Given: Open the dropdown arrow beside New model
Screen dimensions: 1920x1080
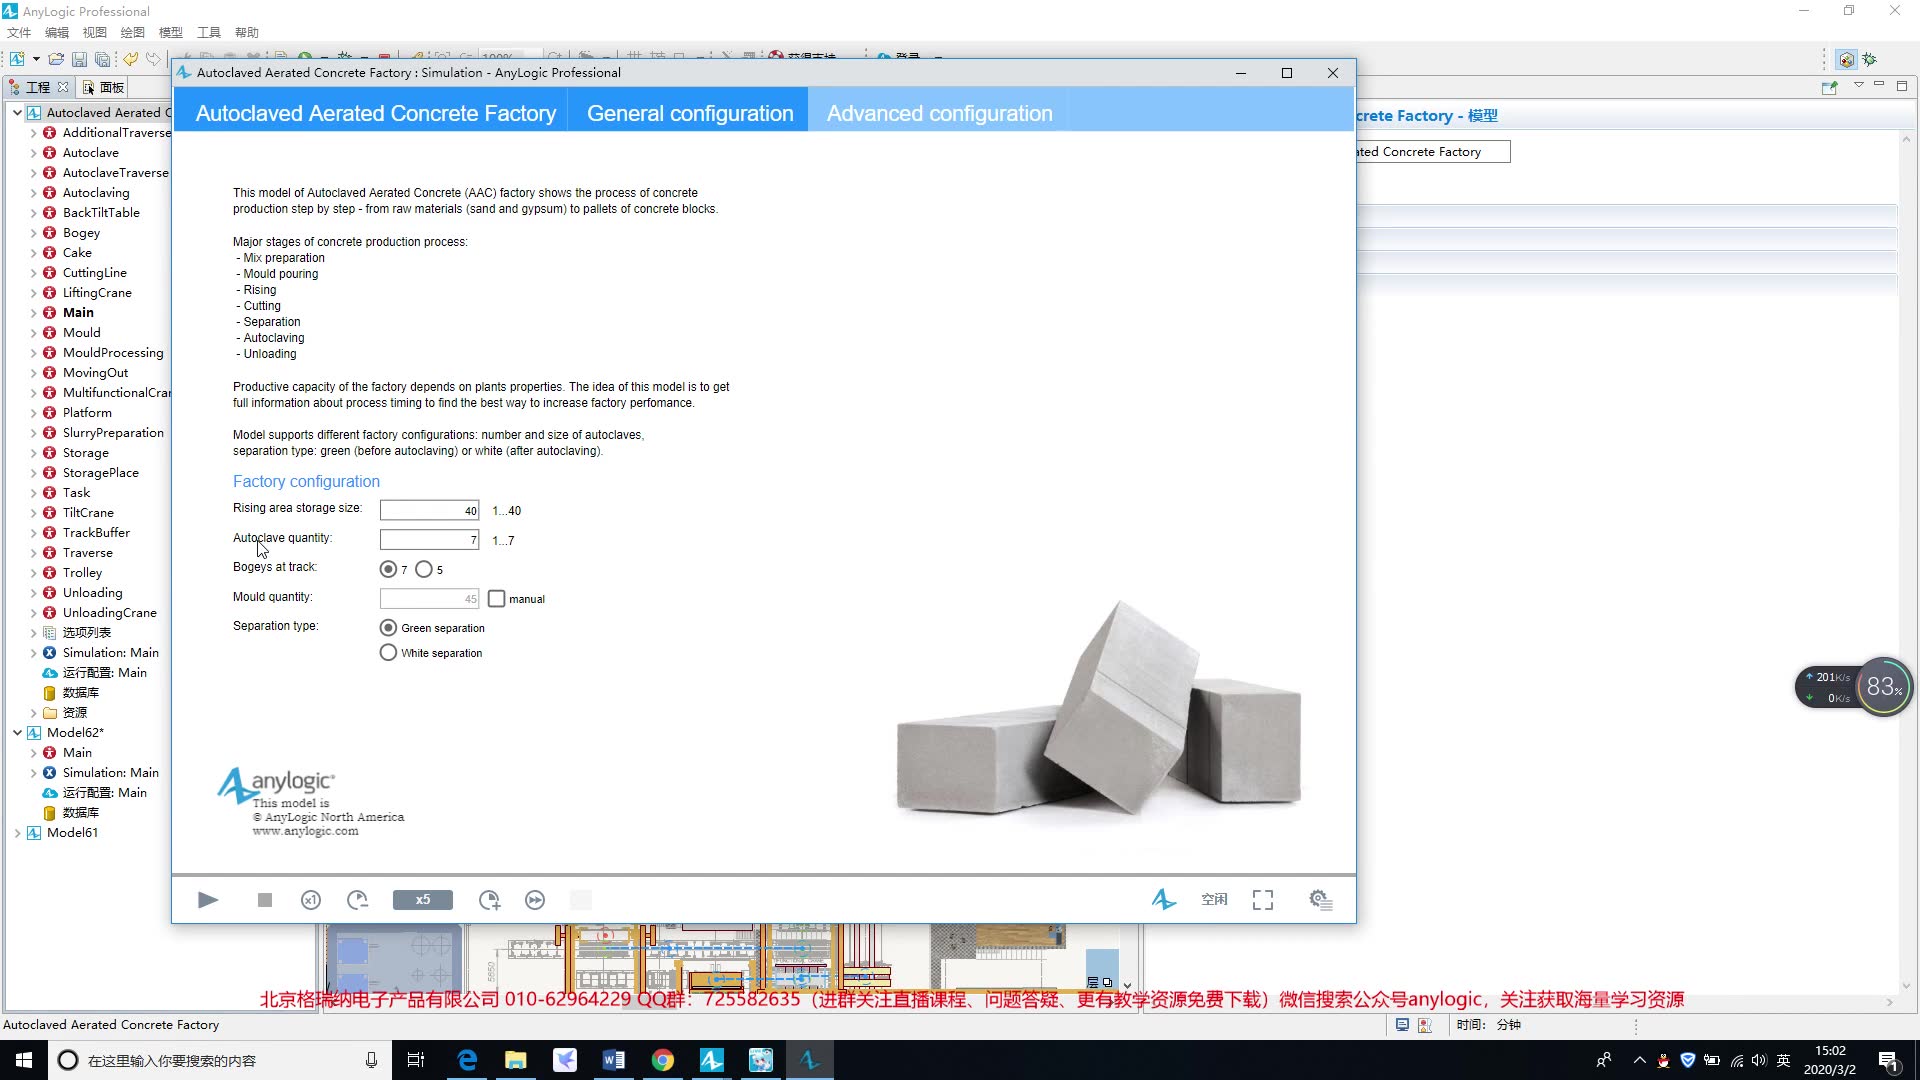Looking at the screenshot, I should (36, 59).
